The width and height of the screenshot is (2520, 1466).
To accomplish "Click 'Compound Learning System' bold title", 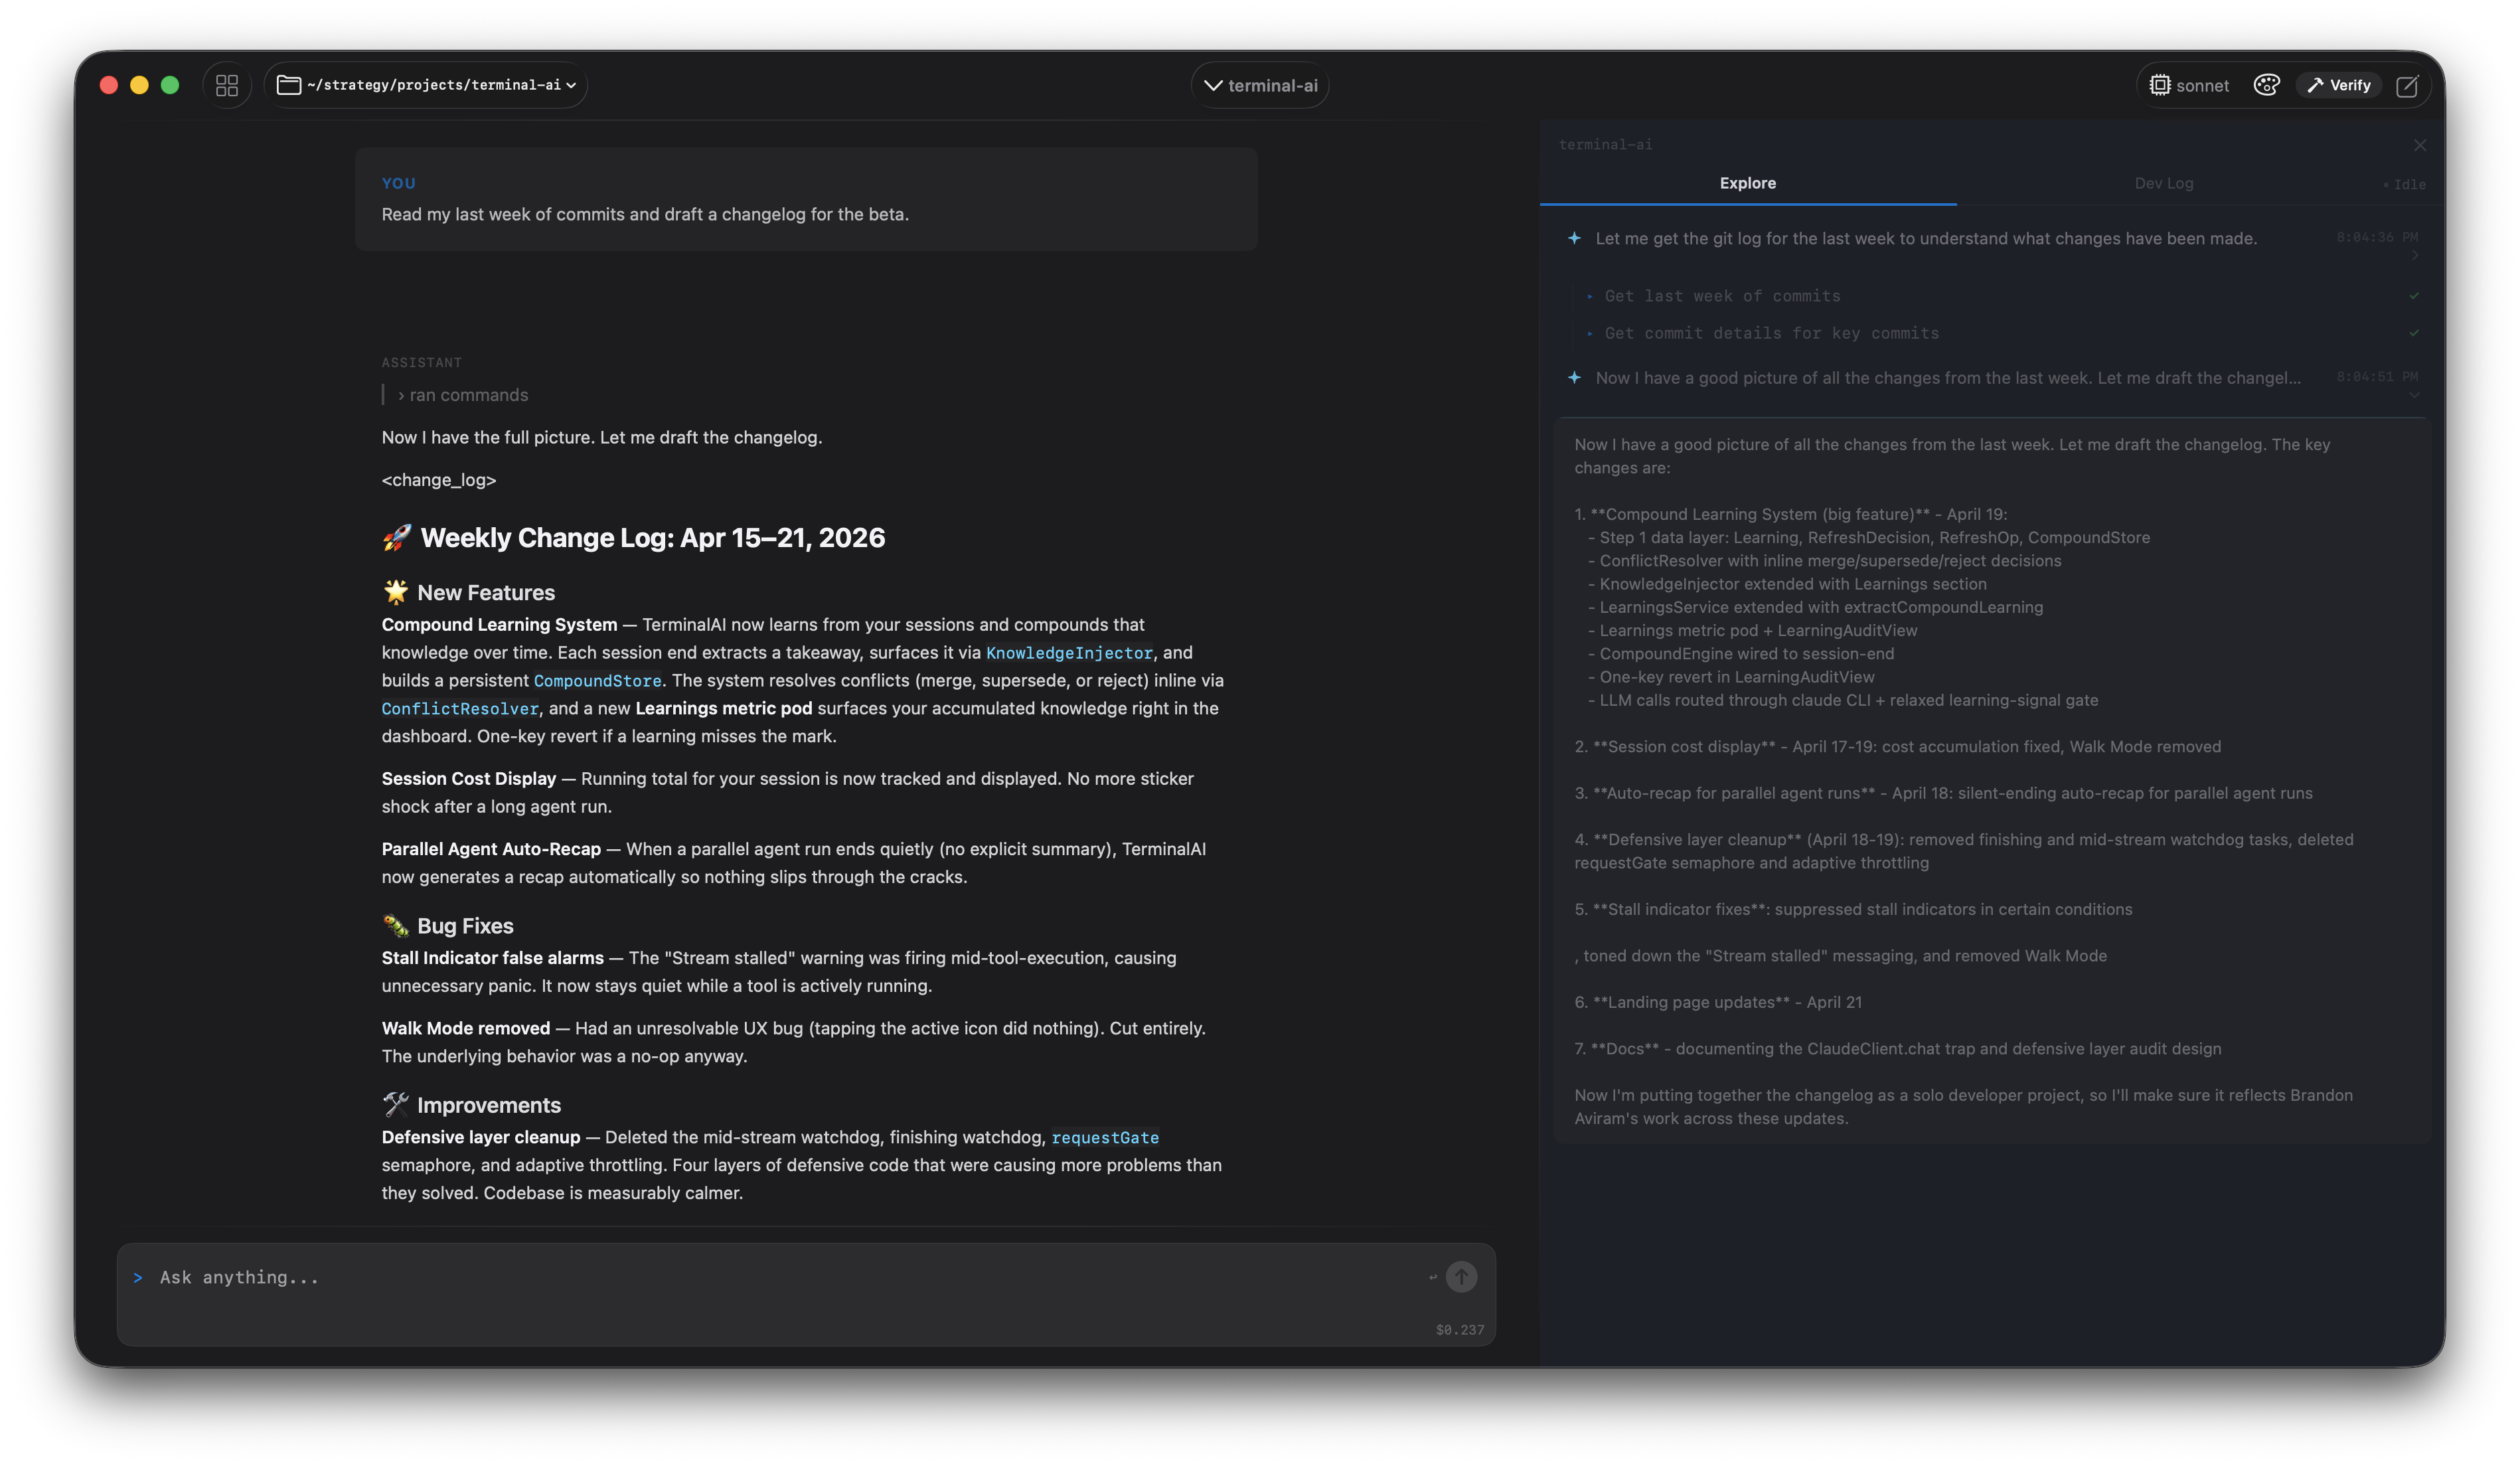I will click(499, 625).
